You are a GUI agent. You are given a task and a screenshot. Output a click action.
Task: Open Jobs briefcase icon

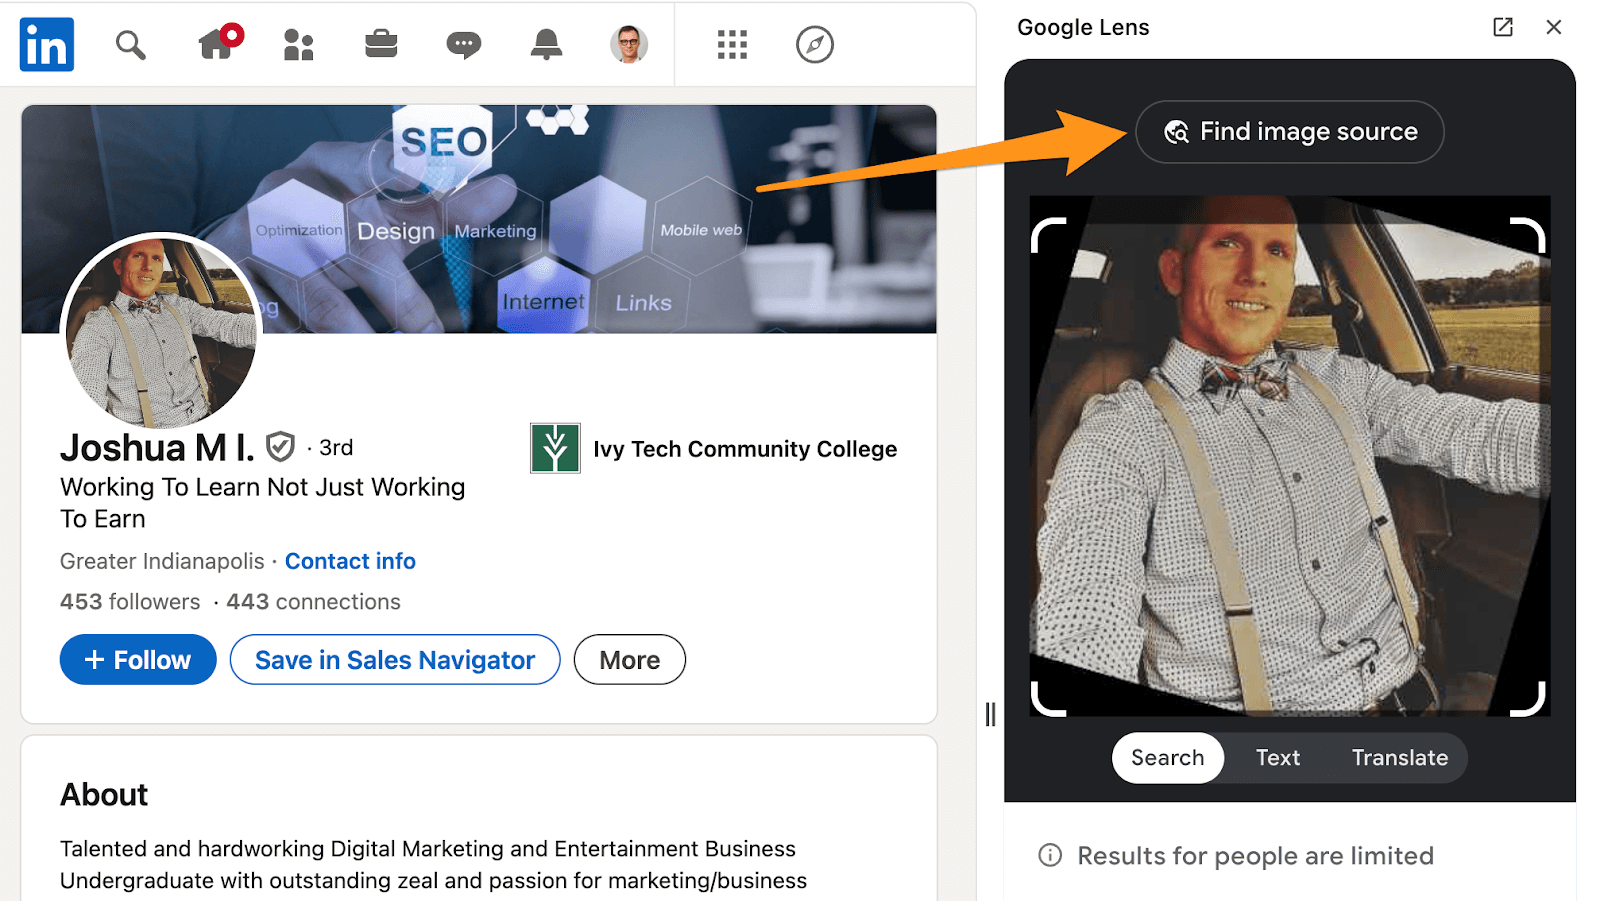coord(381,44)
